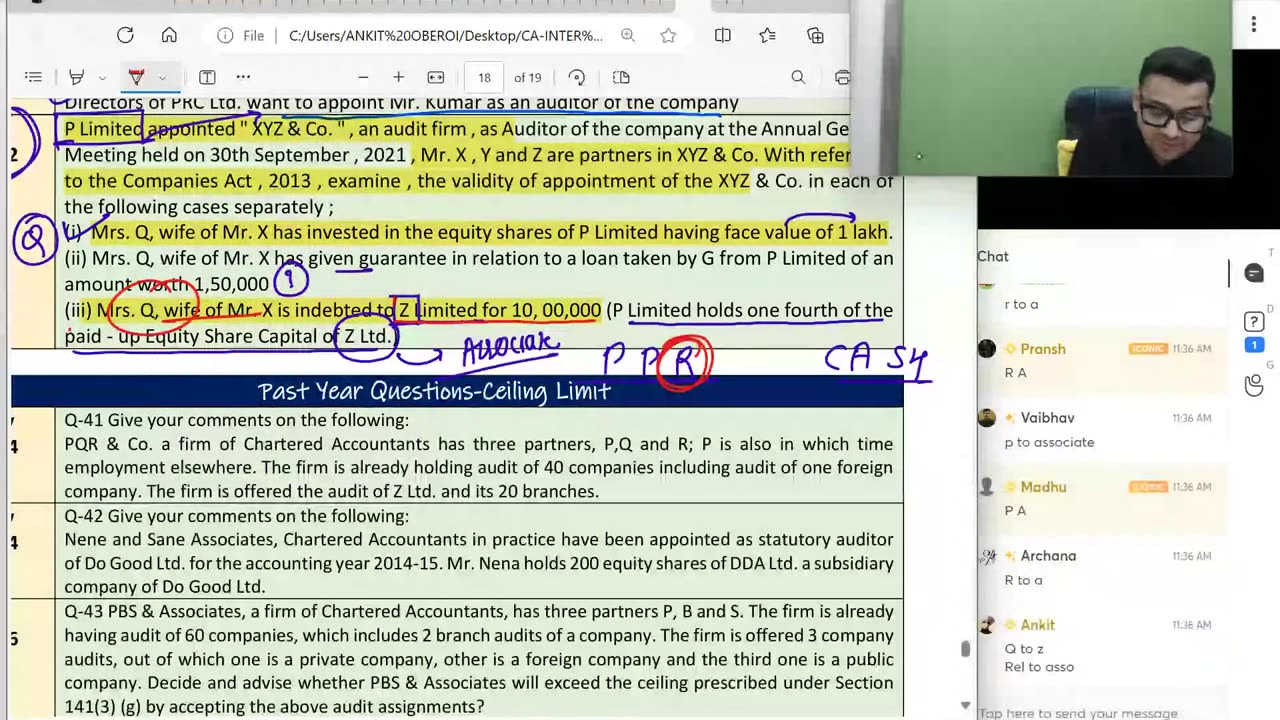Screen dimensions: 1280x720
Task: Click Vaibhav's name in the chat
Action: 1047,418
